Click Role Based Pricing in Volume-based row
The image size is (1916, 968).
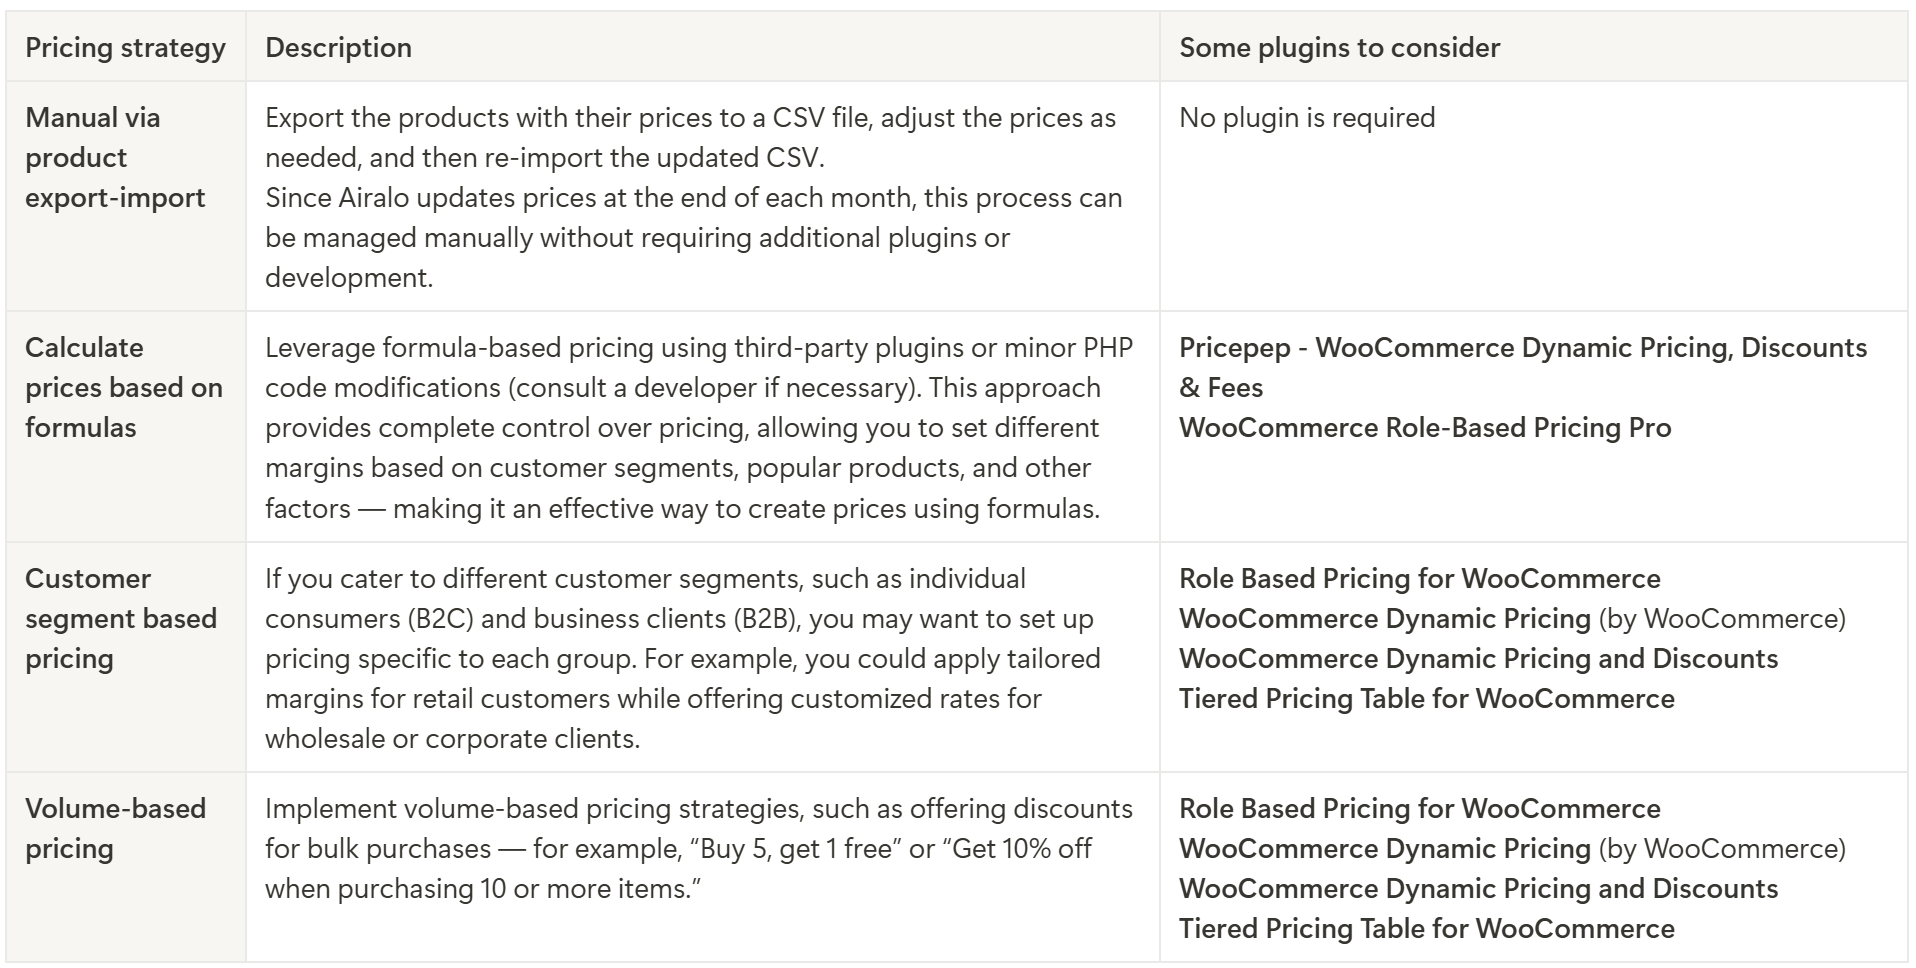point(1419,809)
